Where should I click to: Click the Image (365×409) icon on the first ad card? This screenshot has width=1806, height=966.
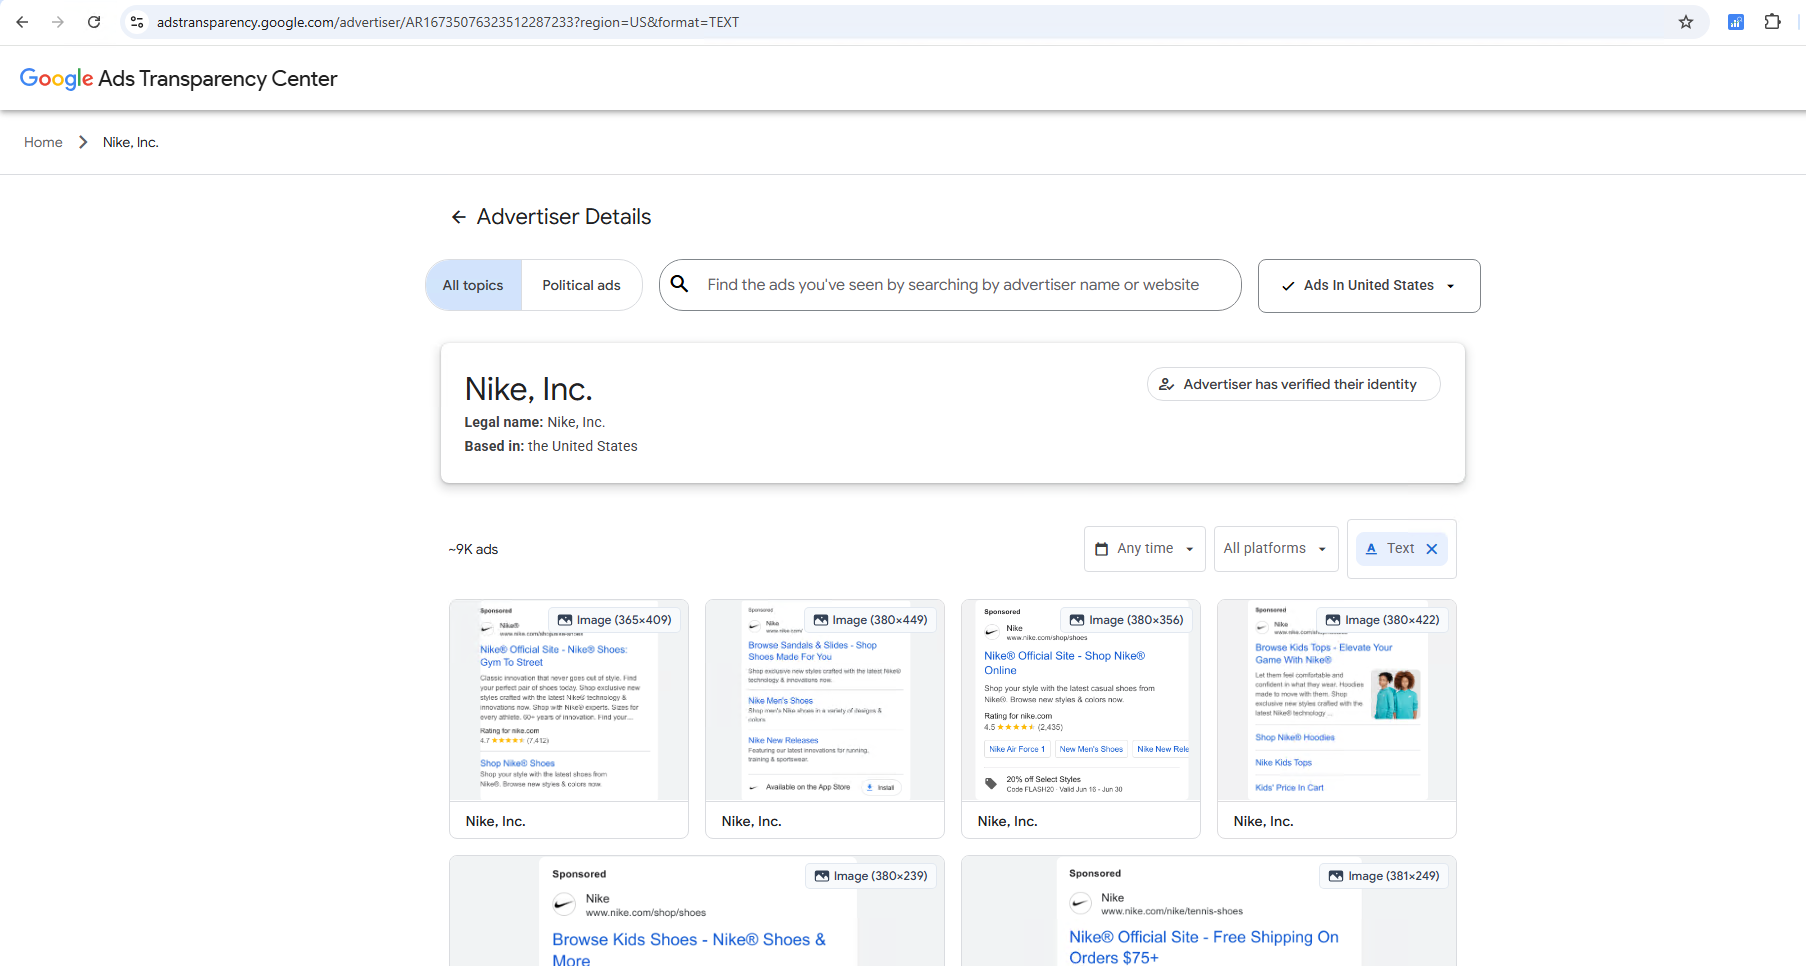566,620
